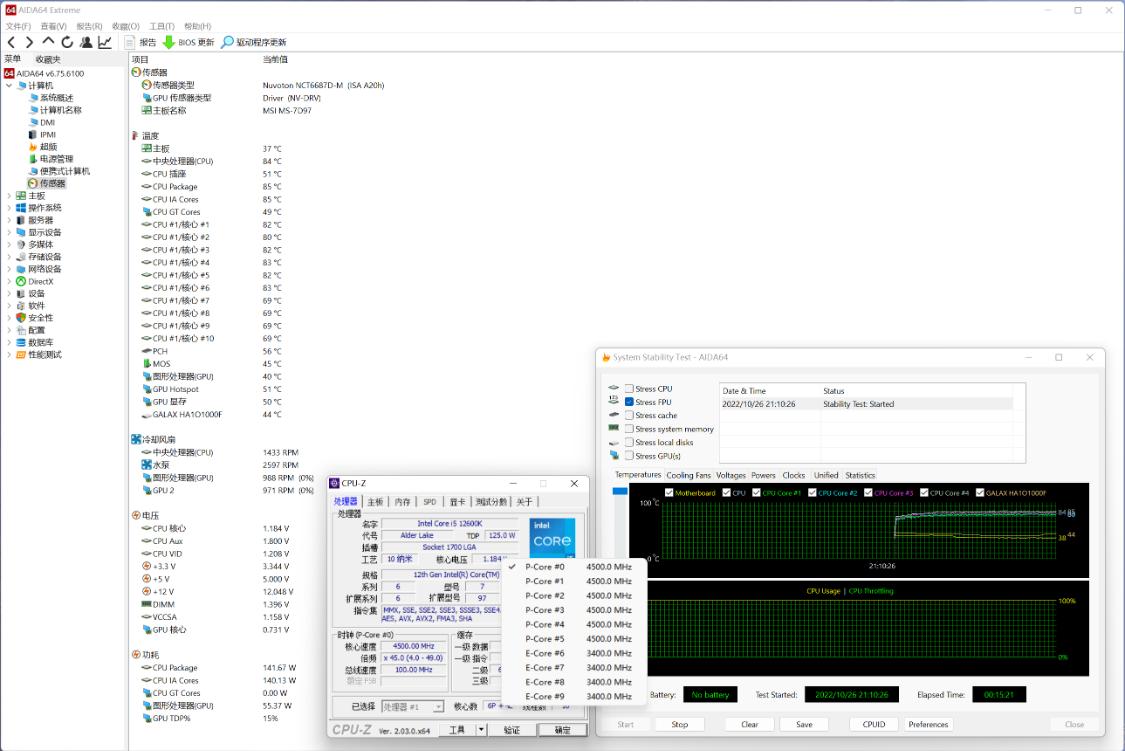Open the 工具 dropdown arrow in CPU-Z

tap(481, 730)
